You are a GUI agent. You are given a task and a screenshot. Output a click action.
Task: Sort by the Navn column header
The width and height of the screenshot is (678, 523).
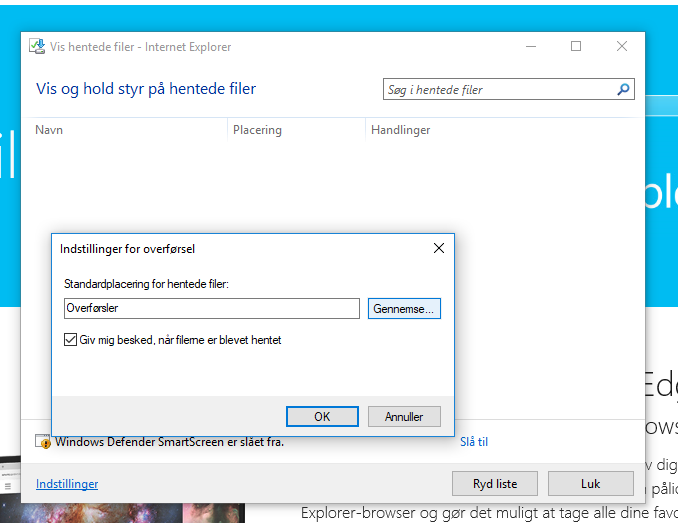click(49, 130)
